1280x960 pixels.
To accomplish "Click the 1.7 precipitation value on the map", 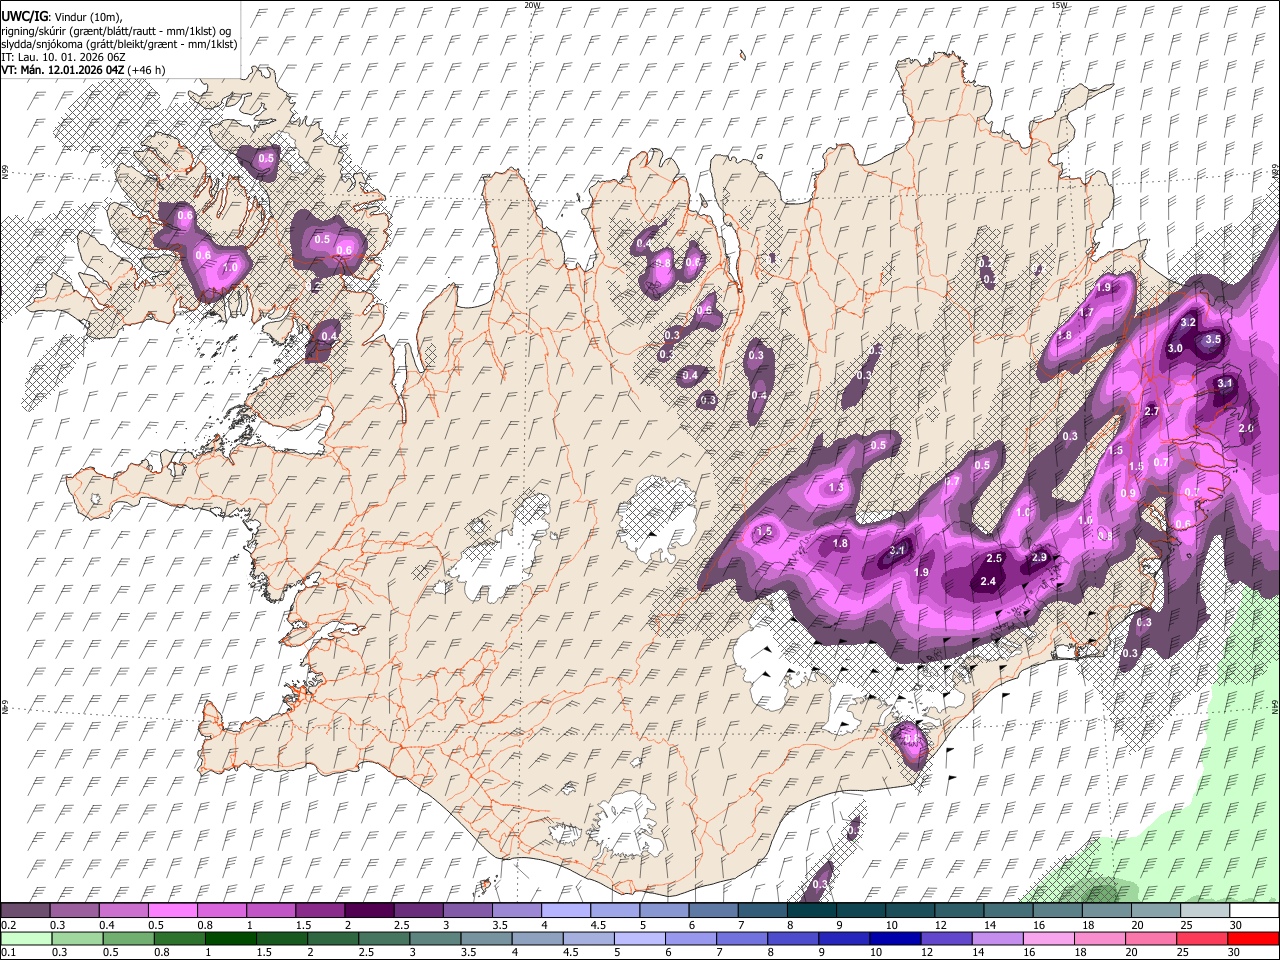I will pos(1087,313).
